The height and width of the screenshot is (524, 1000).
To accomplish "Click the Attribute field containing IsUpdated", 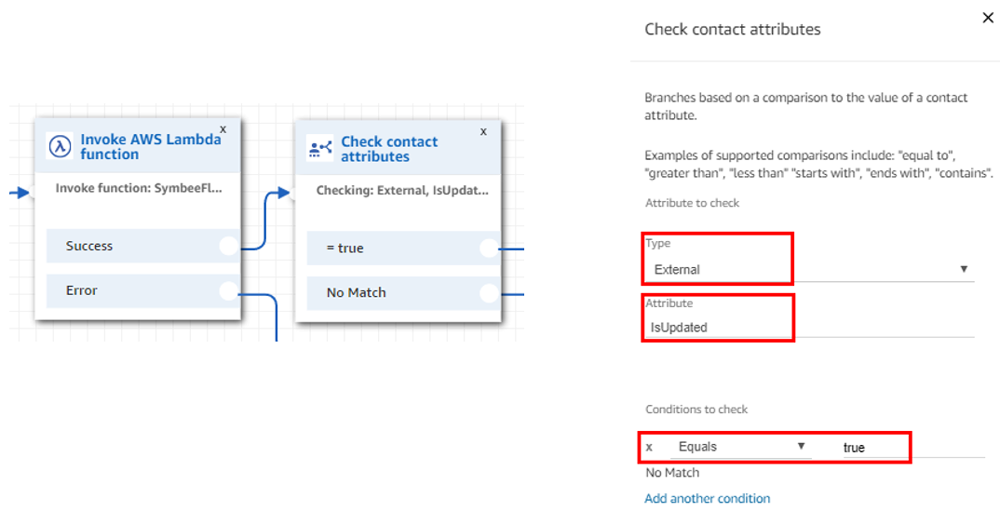I will [x=809, y=327].
